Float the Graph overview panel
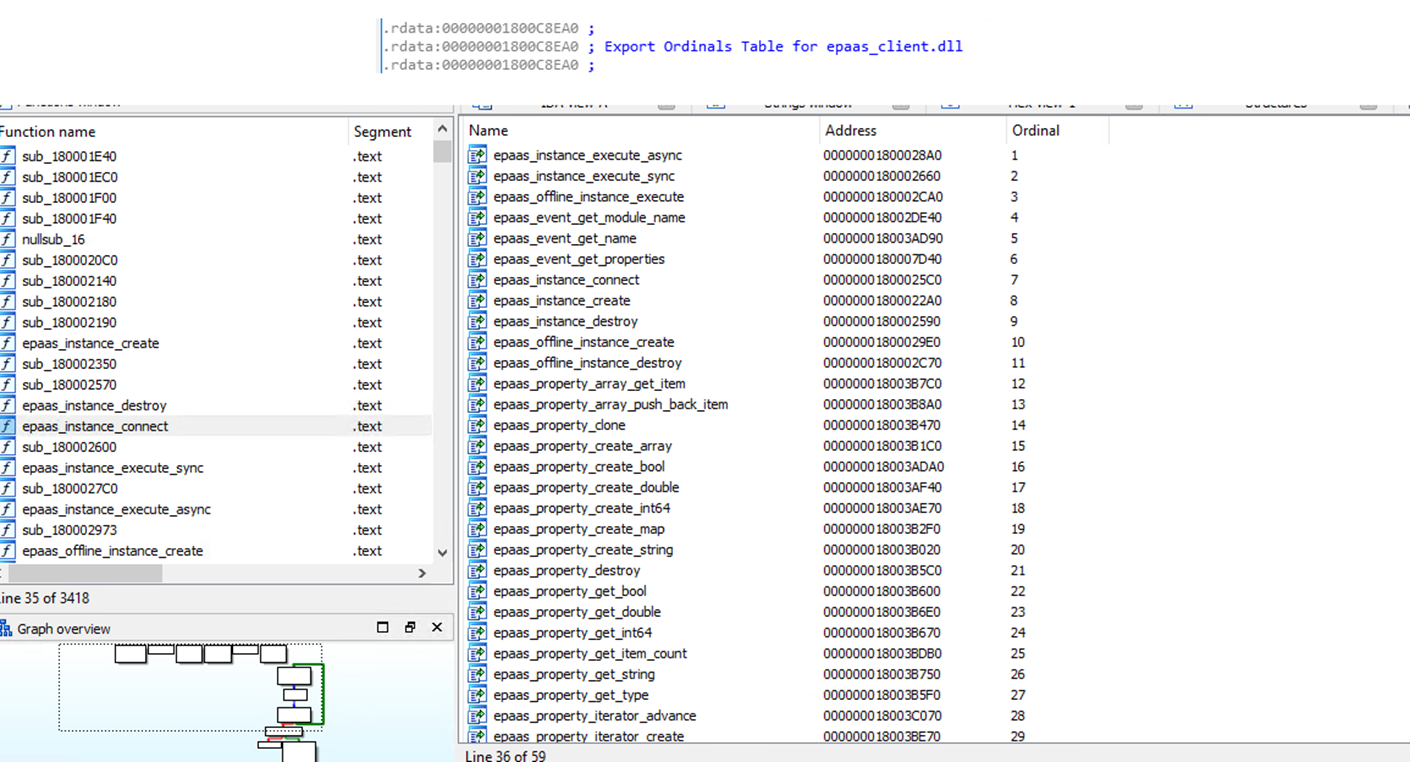This screenshot has height=762, width=1410. click(x=410, y=627)
